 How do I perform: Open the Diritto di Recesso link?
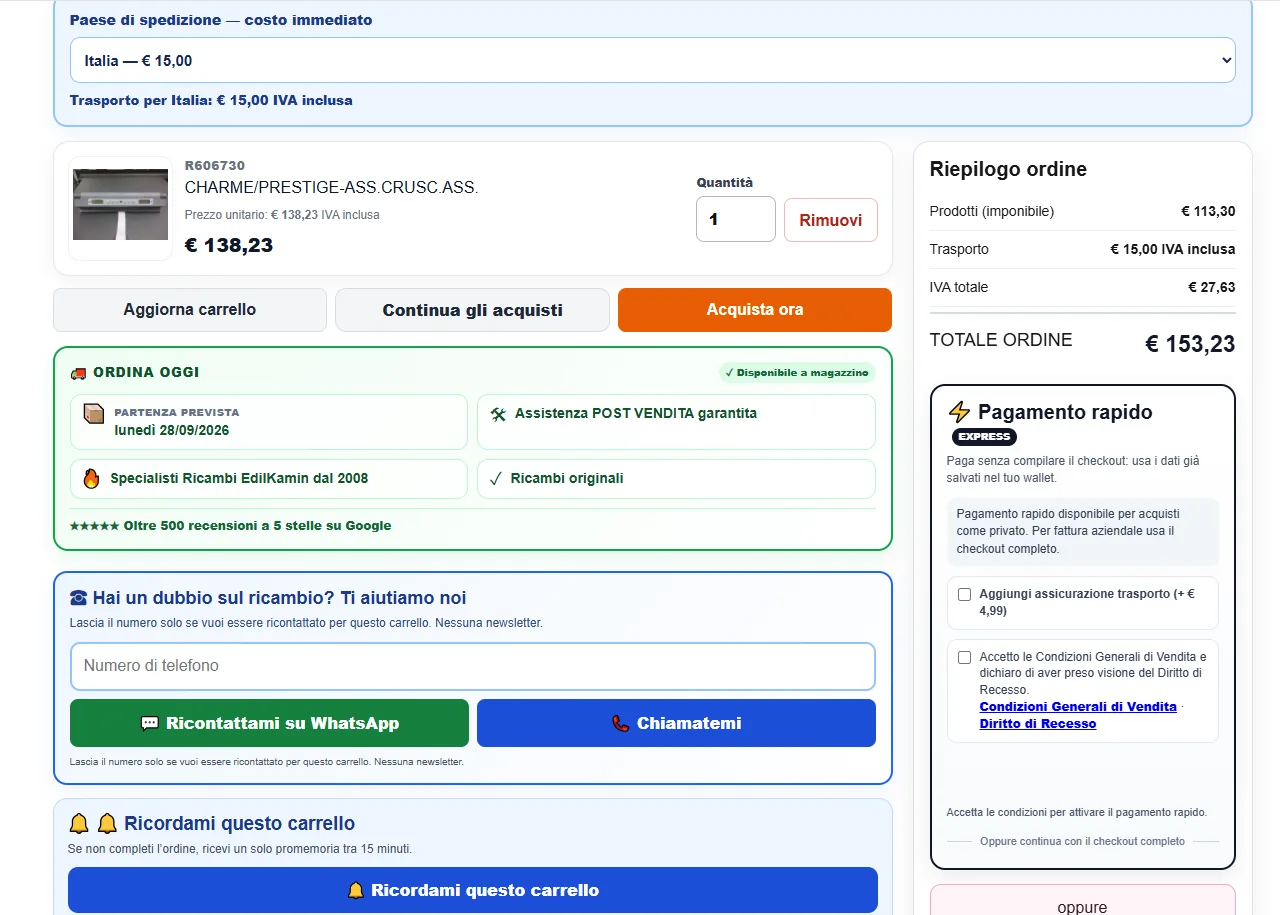(1038, 723)
